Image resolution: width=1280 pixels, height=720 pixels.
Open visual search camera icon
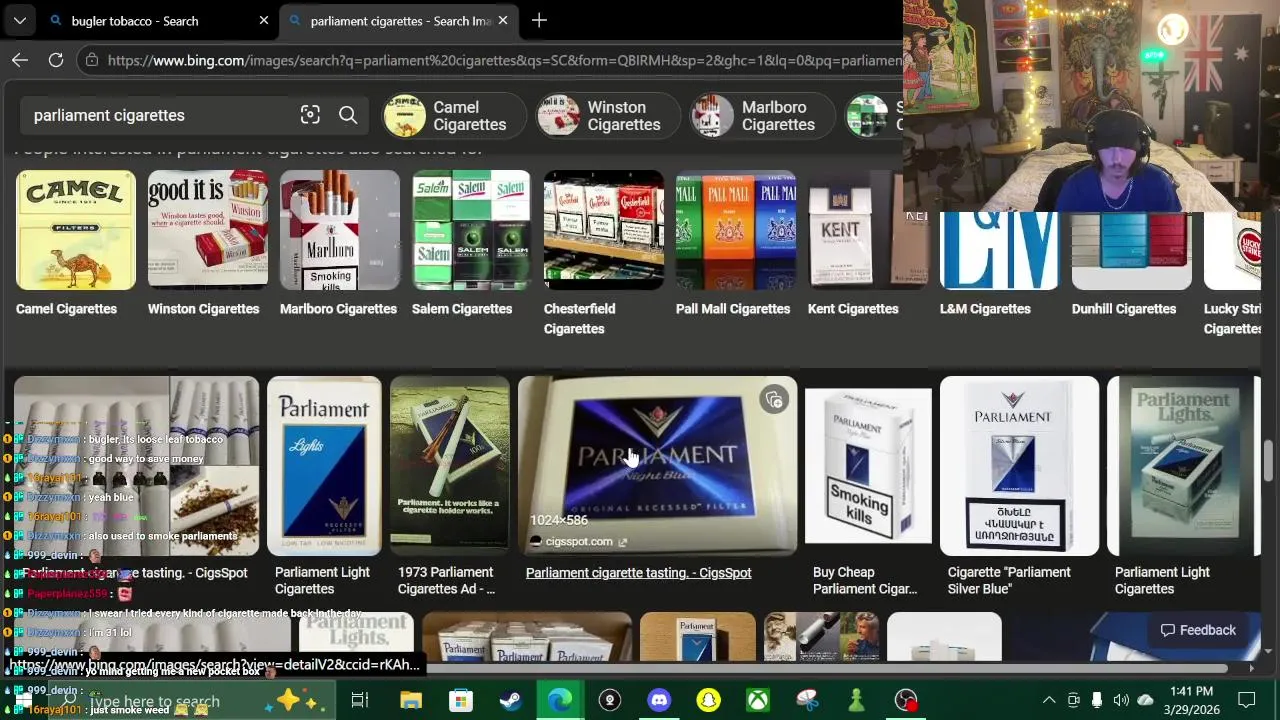click(310, 115)
